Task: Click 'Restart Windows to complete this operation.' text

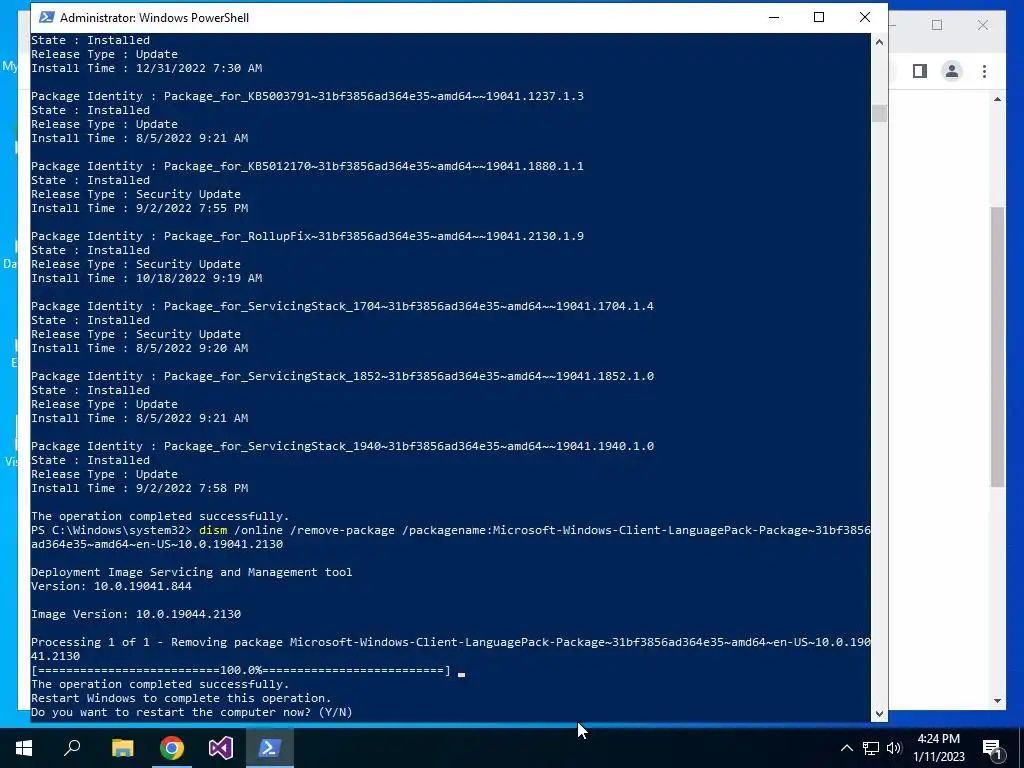Action: [x=181, y=698]
